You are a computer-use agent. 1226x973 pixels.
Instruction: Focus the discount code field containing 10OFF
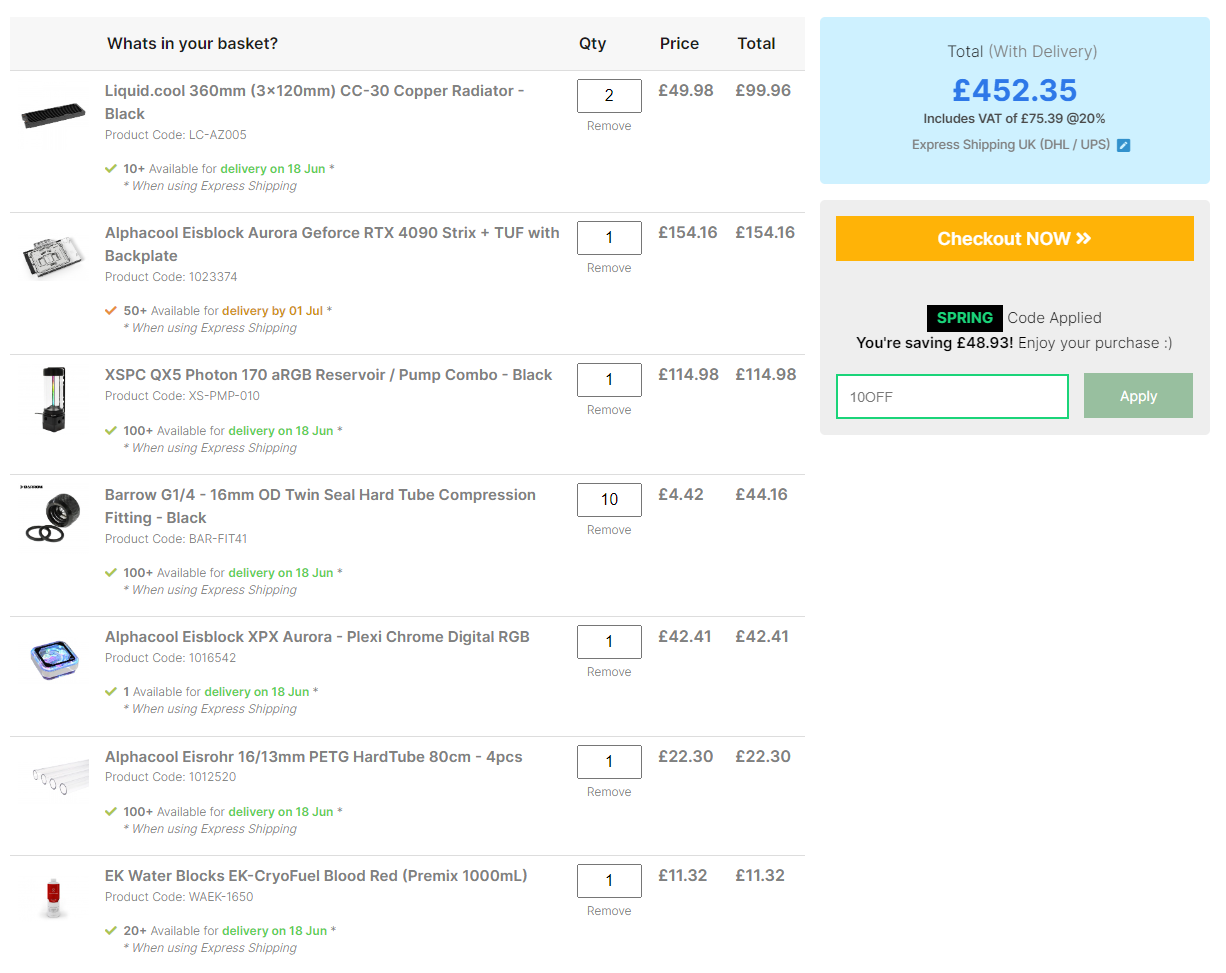point(952,396)
